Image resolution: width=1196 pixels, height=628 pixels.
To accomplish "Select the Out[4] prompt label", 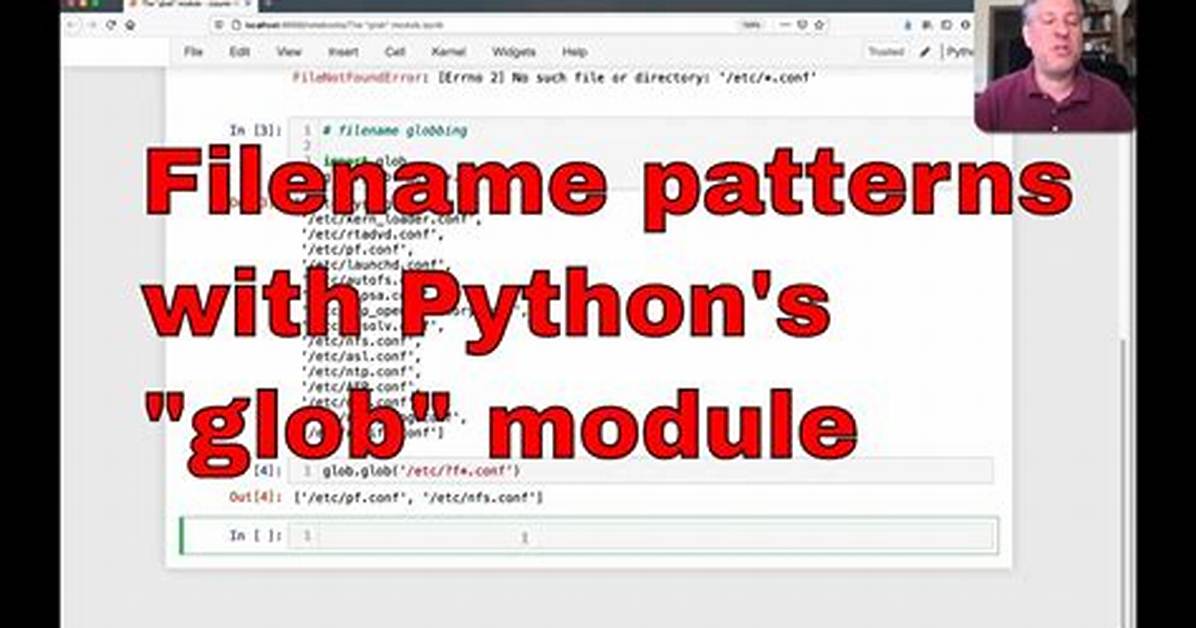I will point(256,498).
